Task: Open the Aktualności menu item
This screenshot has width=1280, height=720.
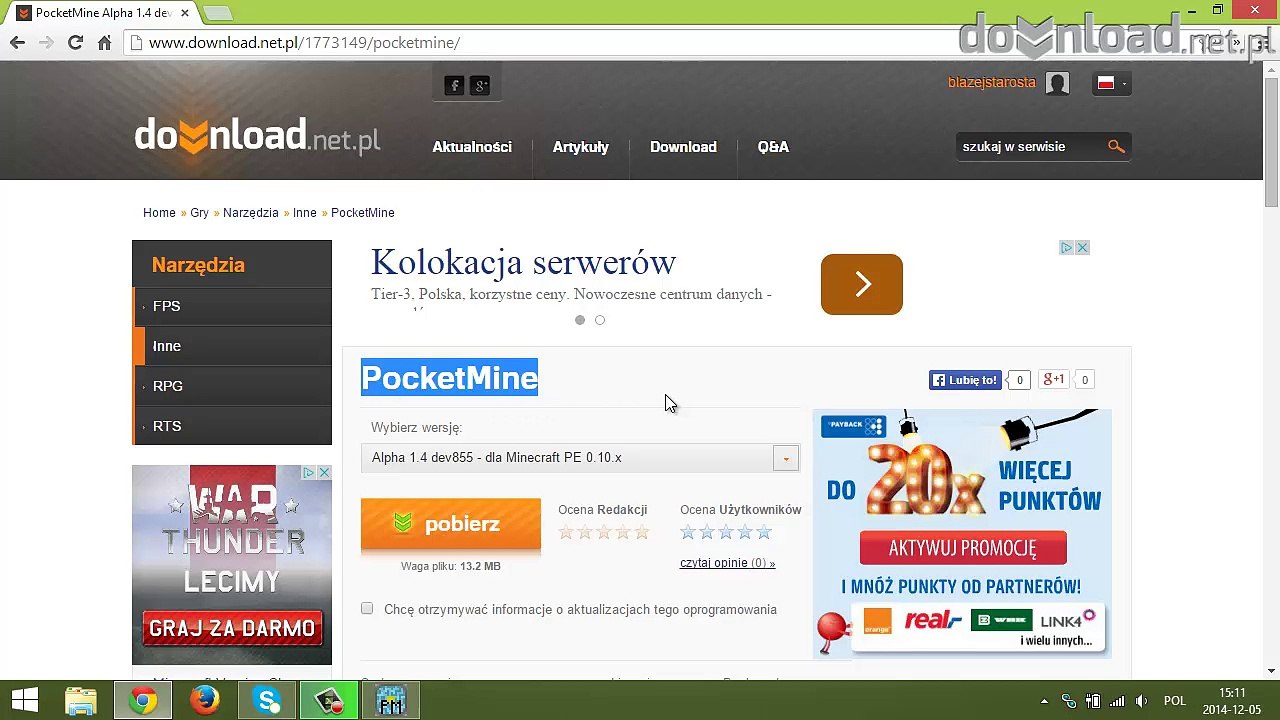Action: tap(472, 147)
